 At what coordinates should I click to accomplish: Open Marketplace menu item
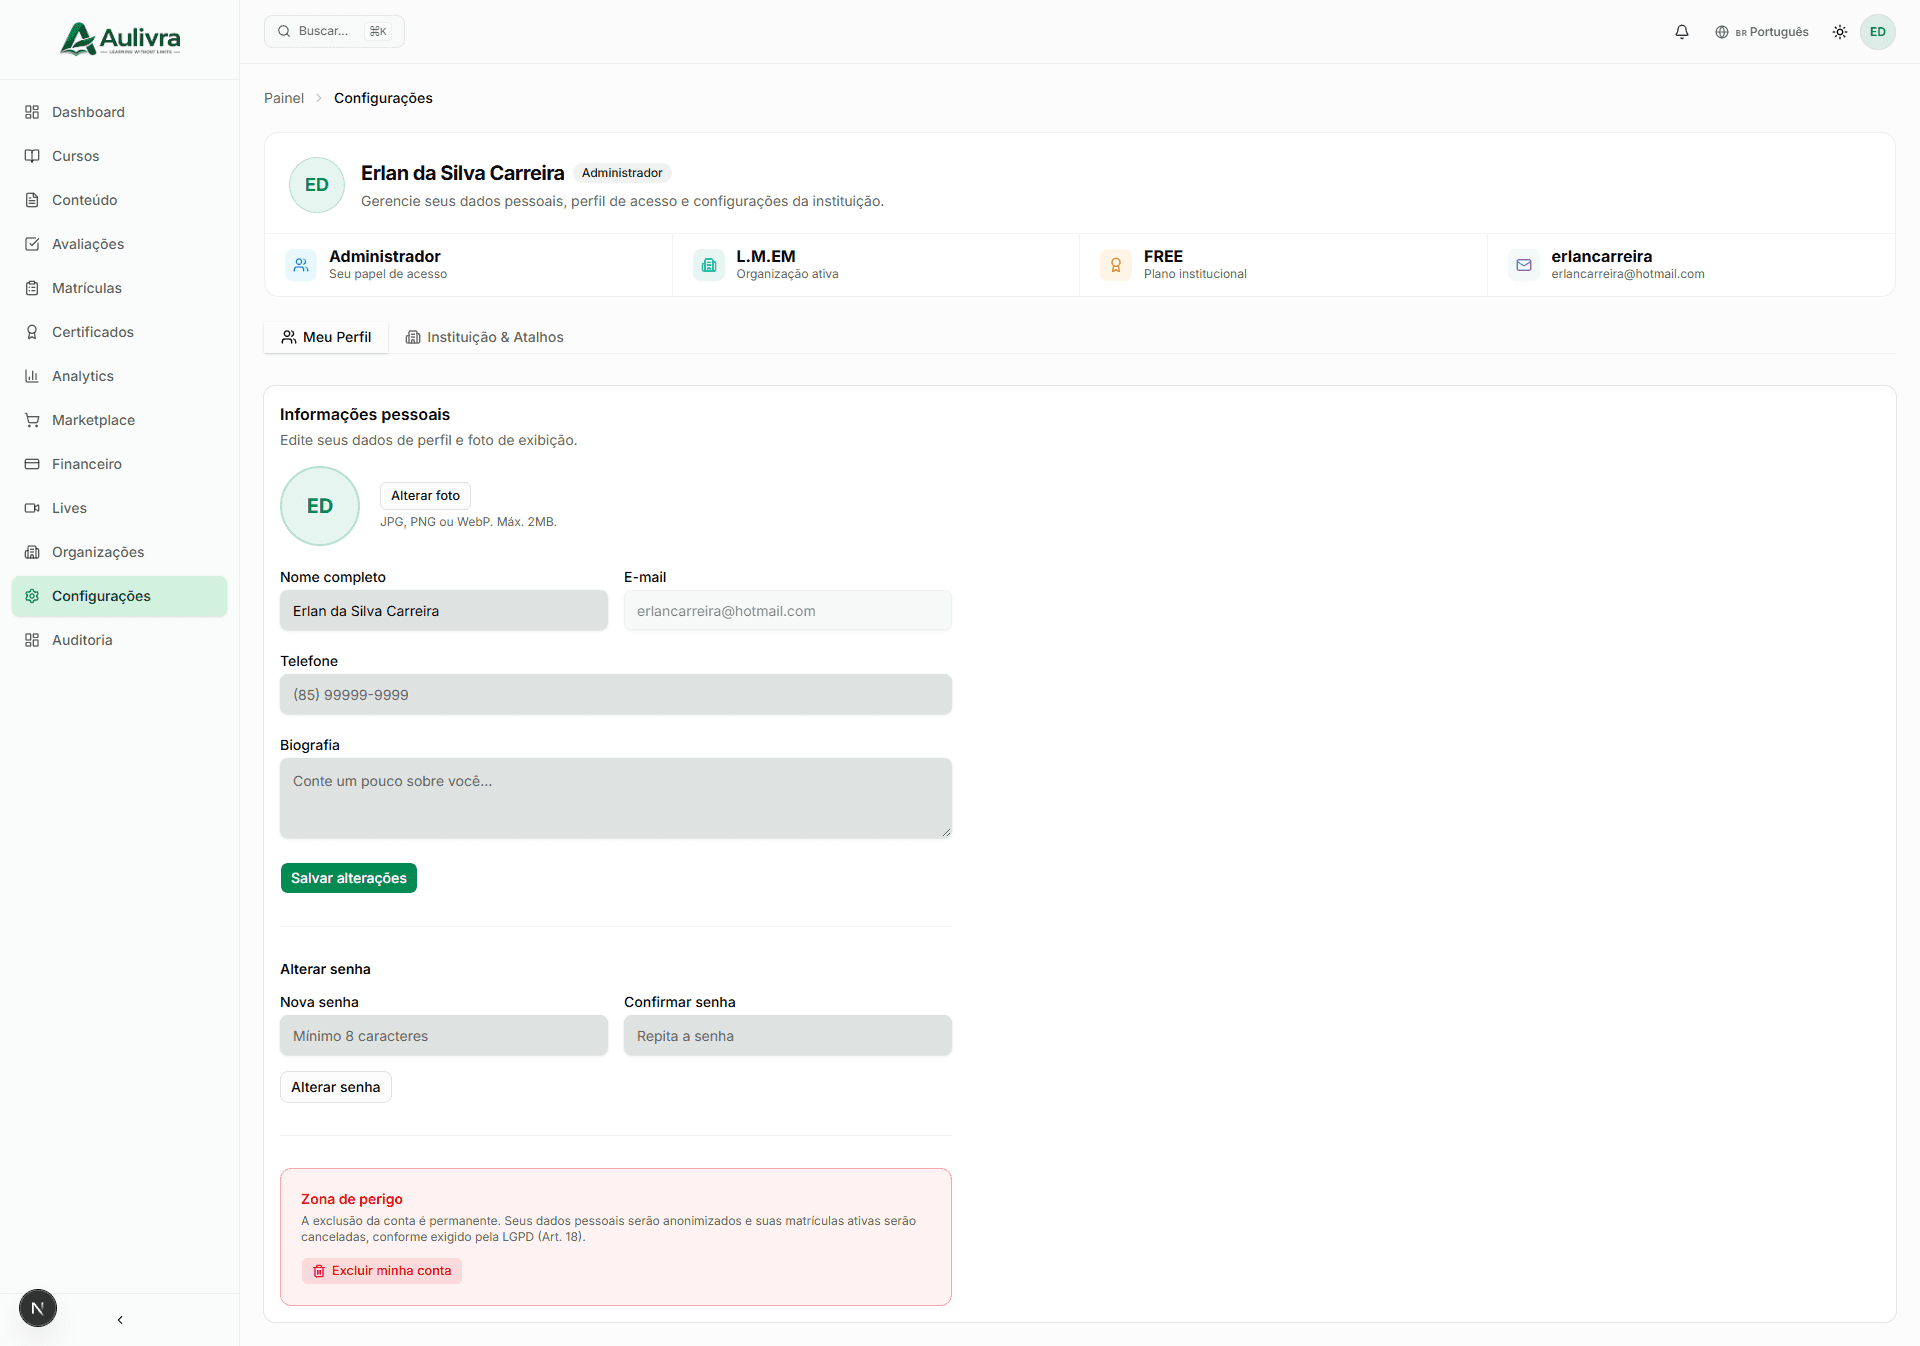119,420
